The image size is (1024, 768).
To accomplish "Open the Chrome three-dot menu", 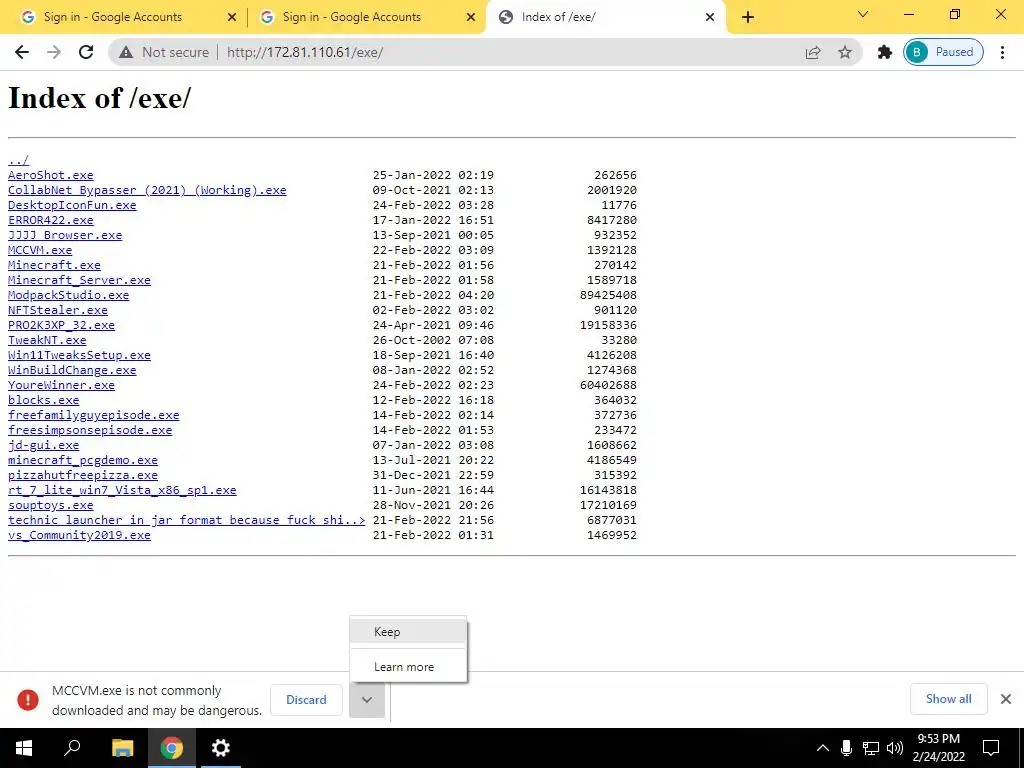I will pyautogui.click(x=1002, y=52).
